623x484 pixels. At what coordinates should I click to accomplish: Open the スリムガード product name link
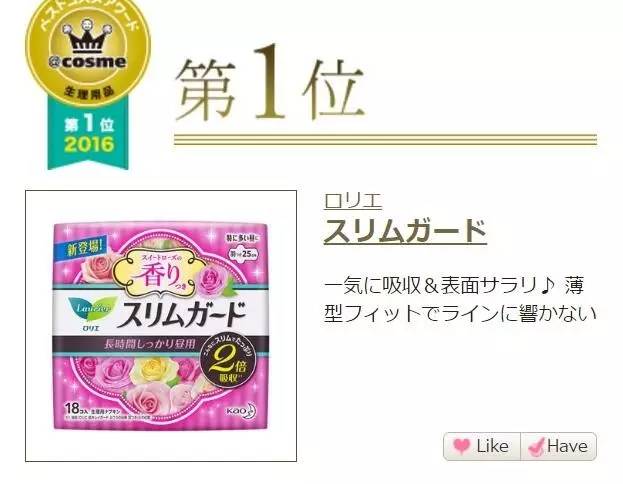(x=405, y=231)
